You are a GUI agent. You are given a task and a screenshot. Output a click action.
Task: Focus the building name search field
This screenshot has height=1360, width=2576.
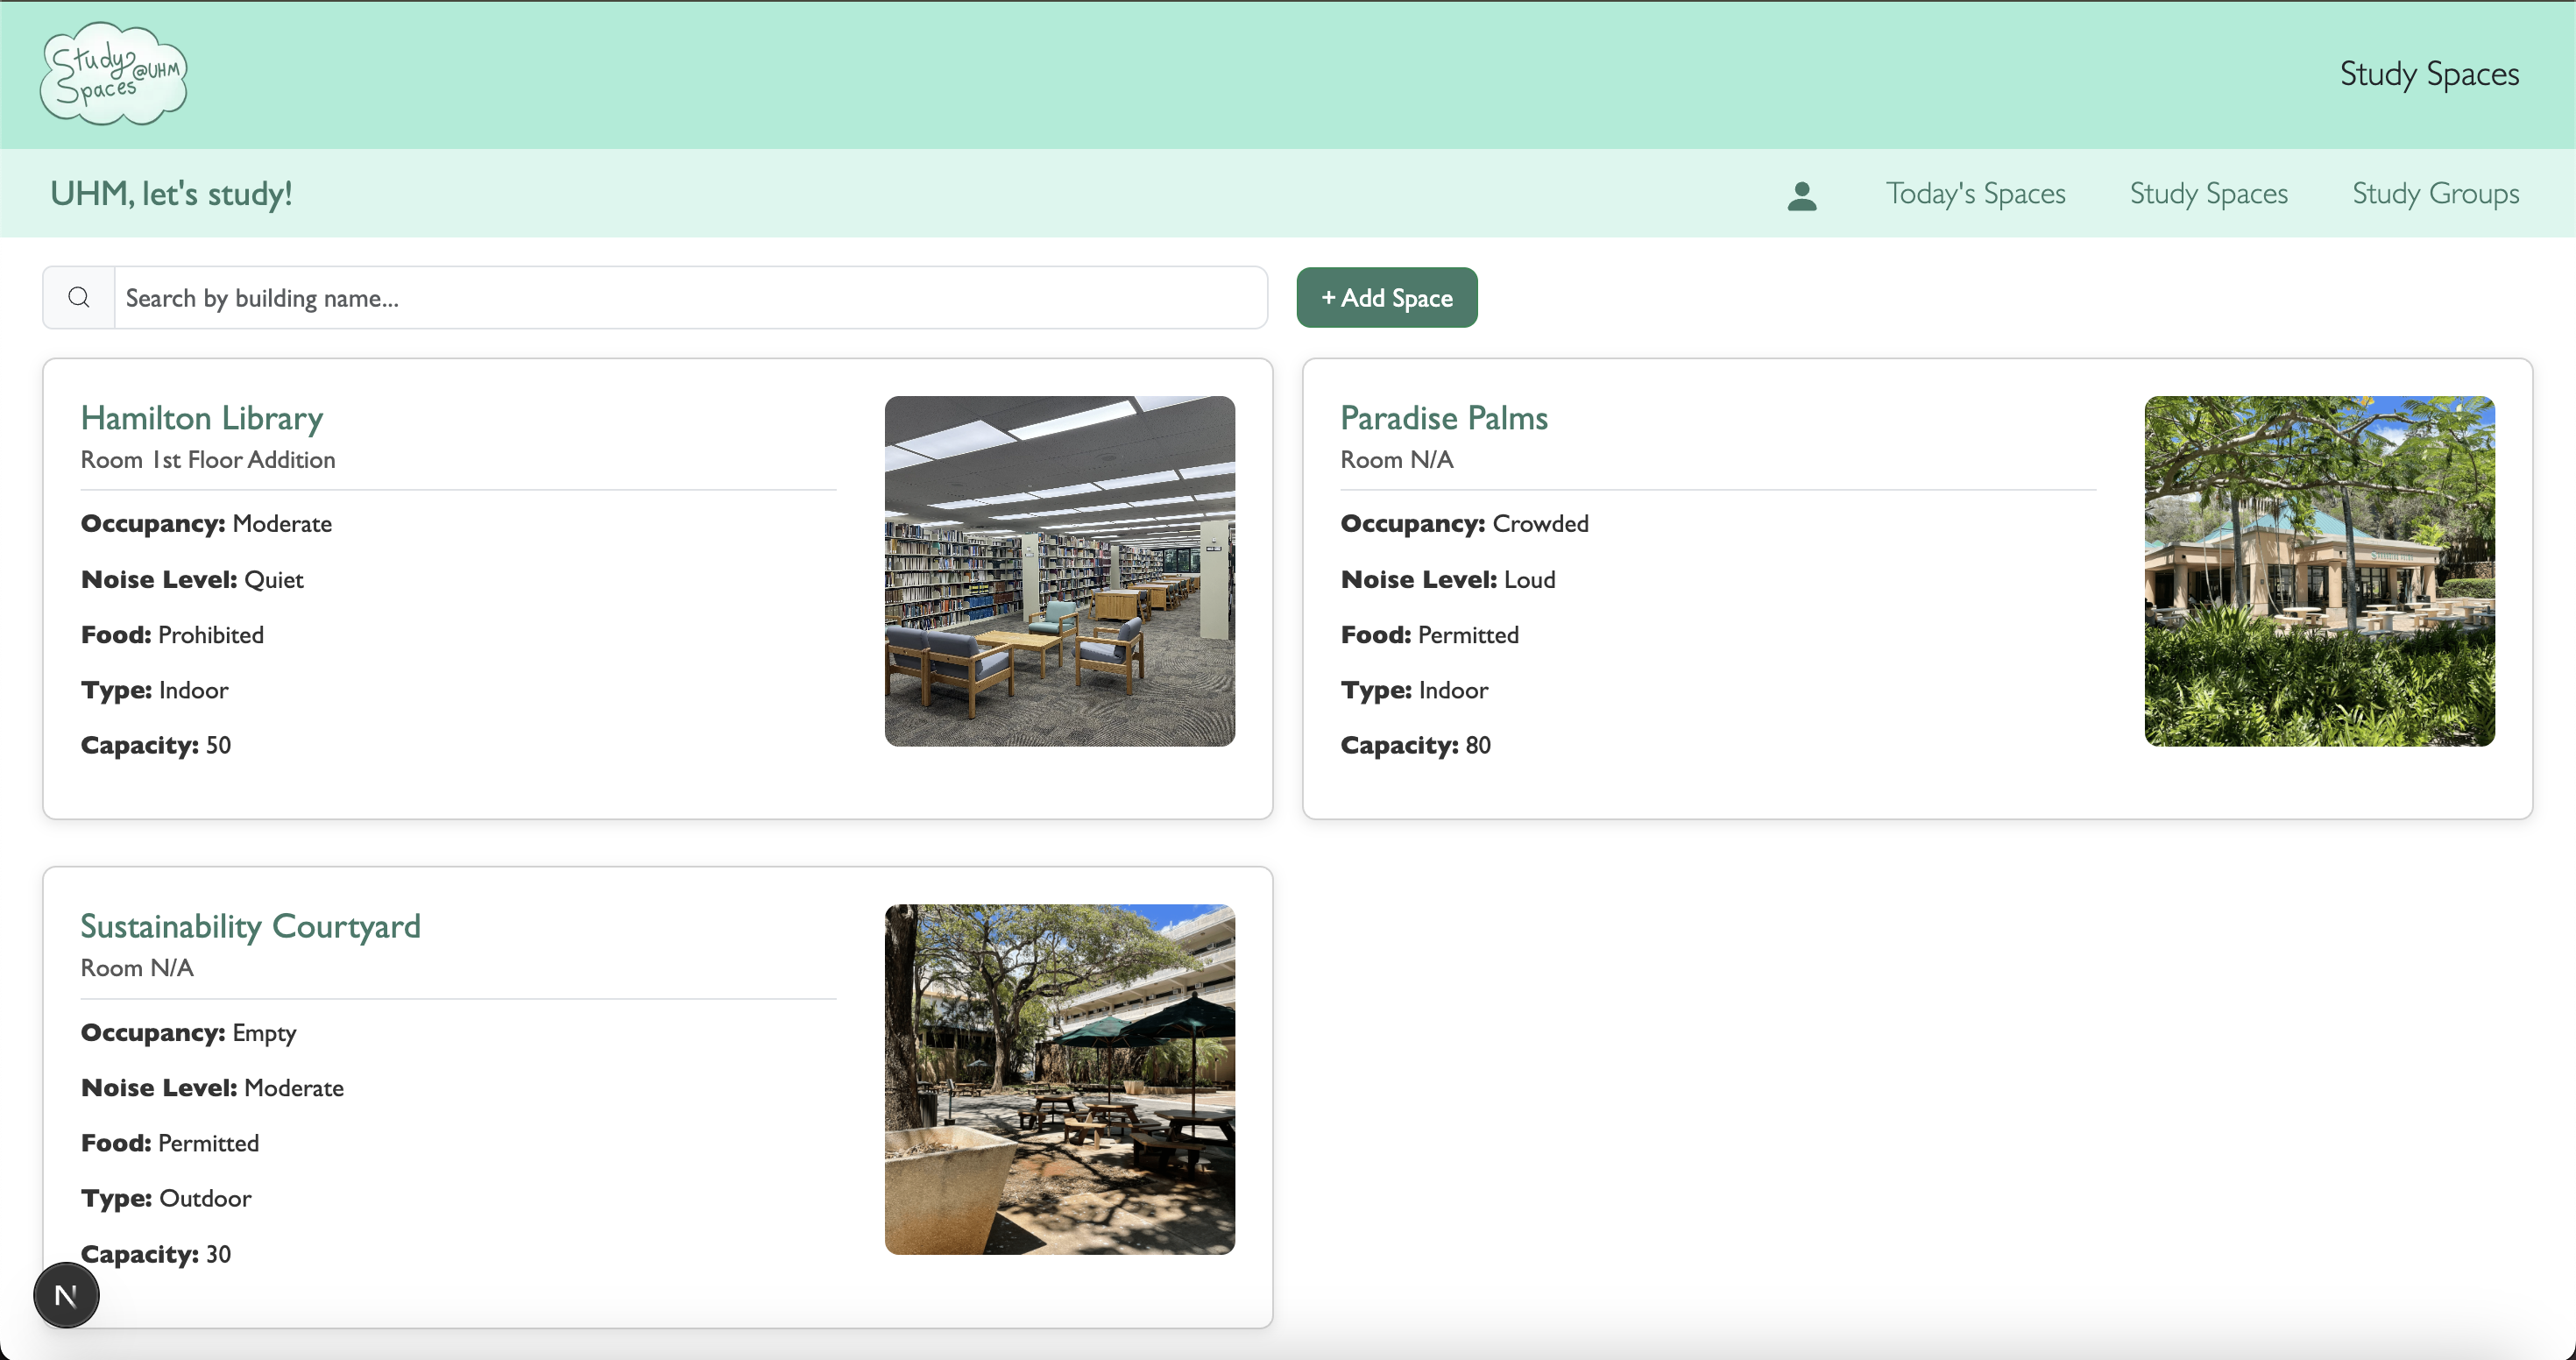coord(690,298)
